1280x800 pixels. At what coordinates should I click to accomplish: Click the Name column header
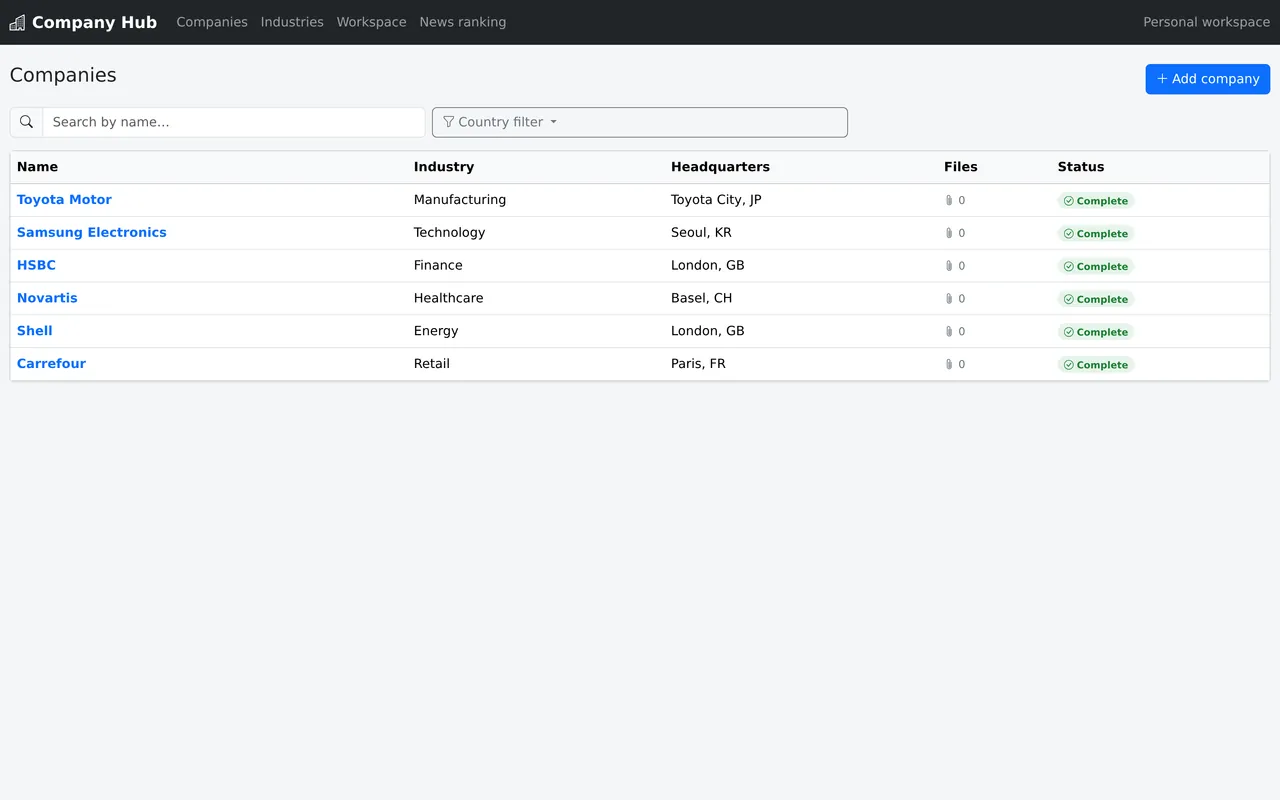click(37, 167)
